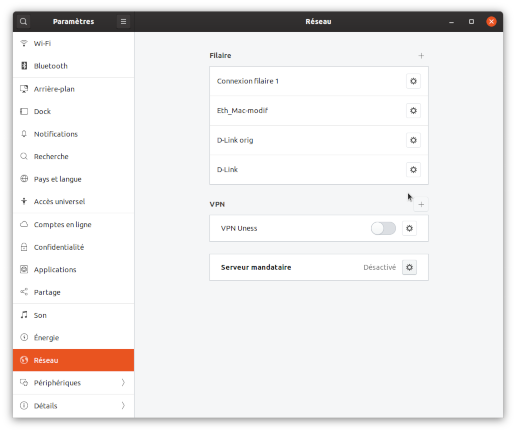Viewport: 516px width, 432px height.
Task: Select Bluetooth in the sidebar
Action: pyautogui.click(x=73, y=66)
